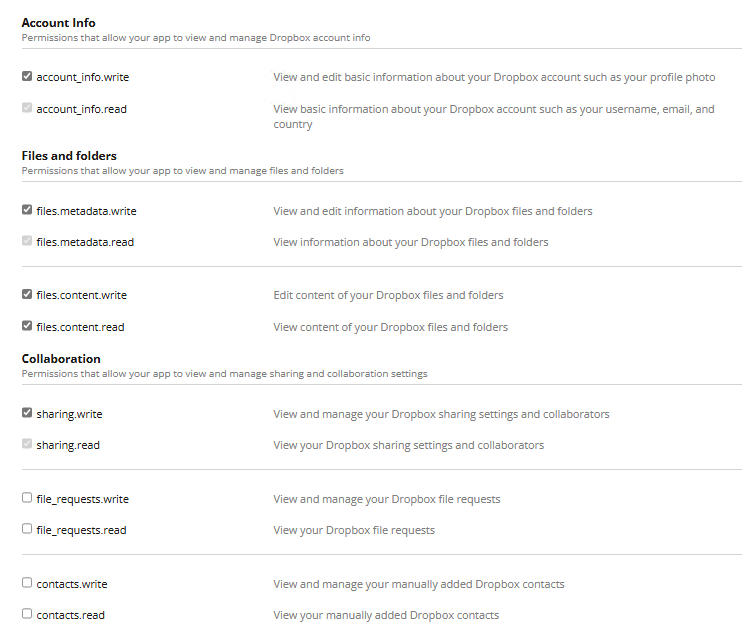Click the contacts.read description text
This screenshot has height=635, width=754.
386,615
